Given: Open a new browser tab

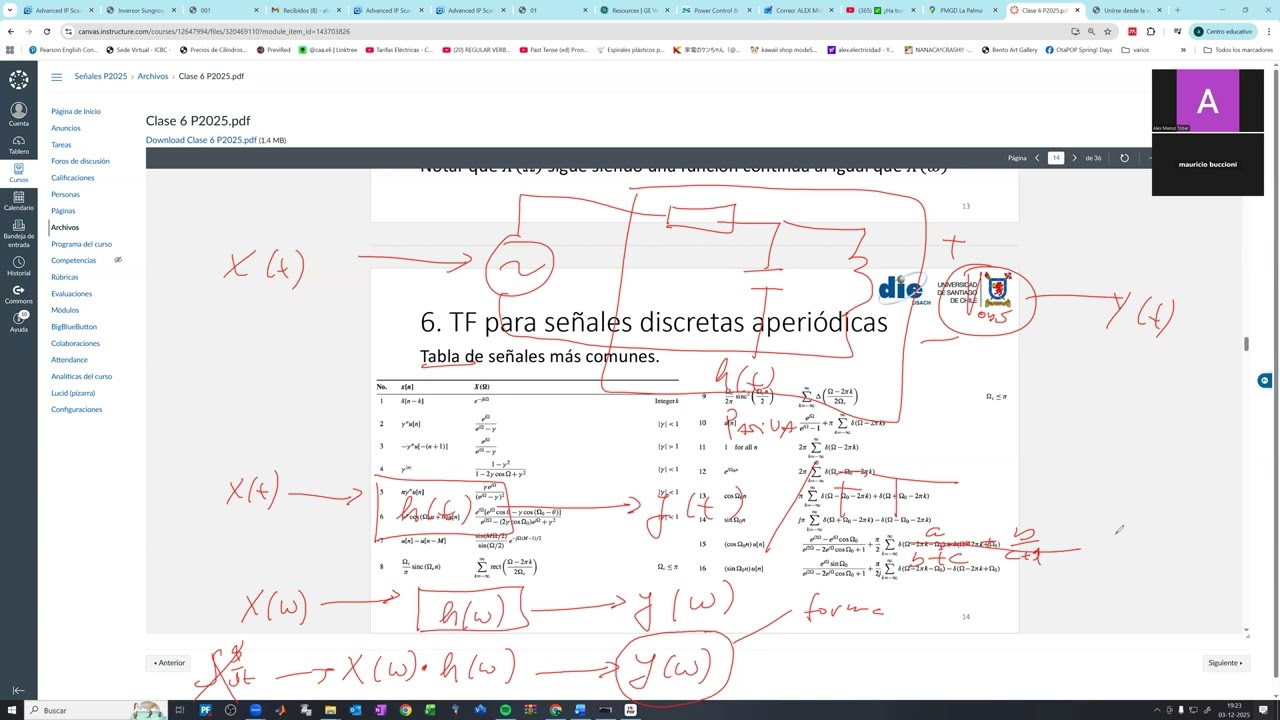Looking at the screenshot, I should coord(1177,10).
